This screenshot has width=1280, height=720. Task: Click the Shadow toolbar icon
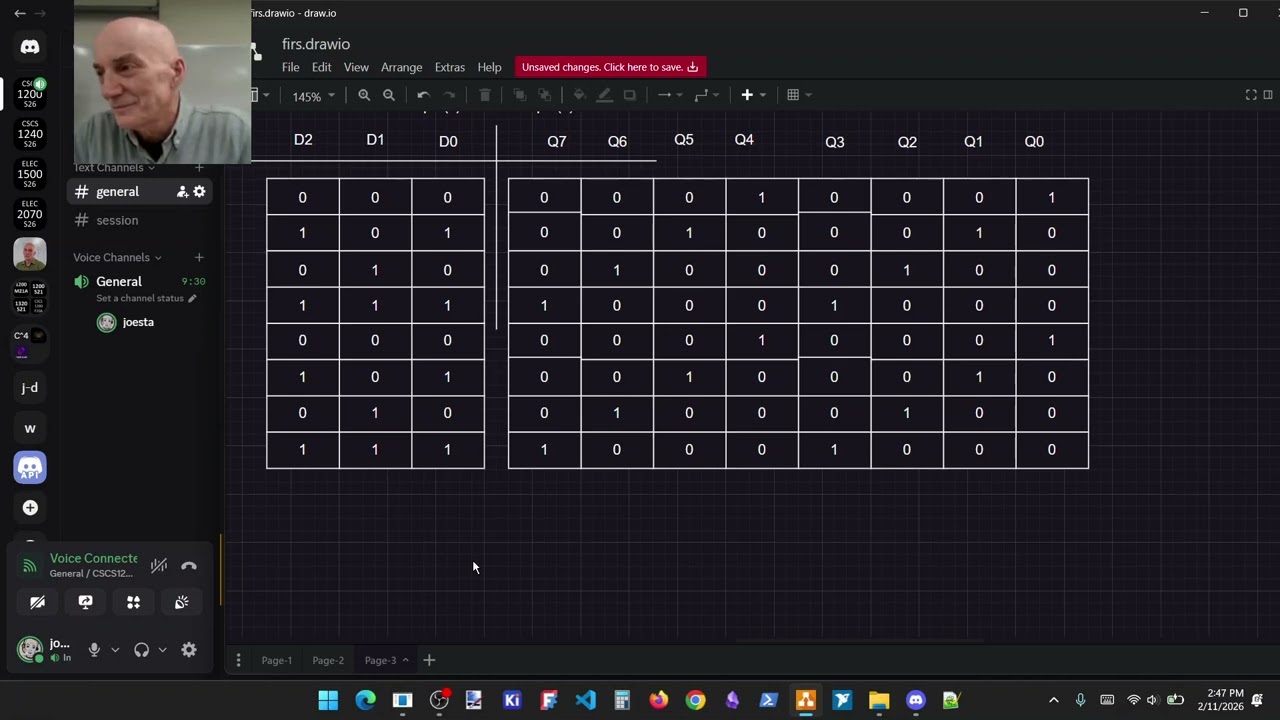tap(629, 95)
